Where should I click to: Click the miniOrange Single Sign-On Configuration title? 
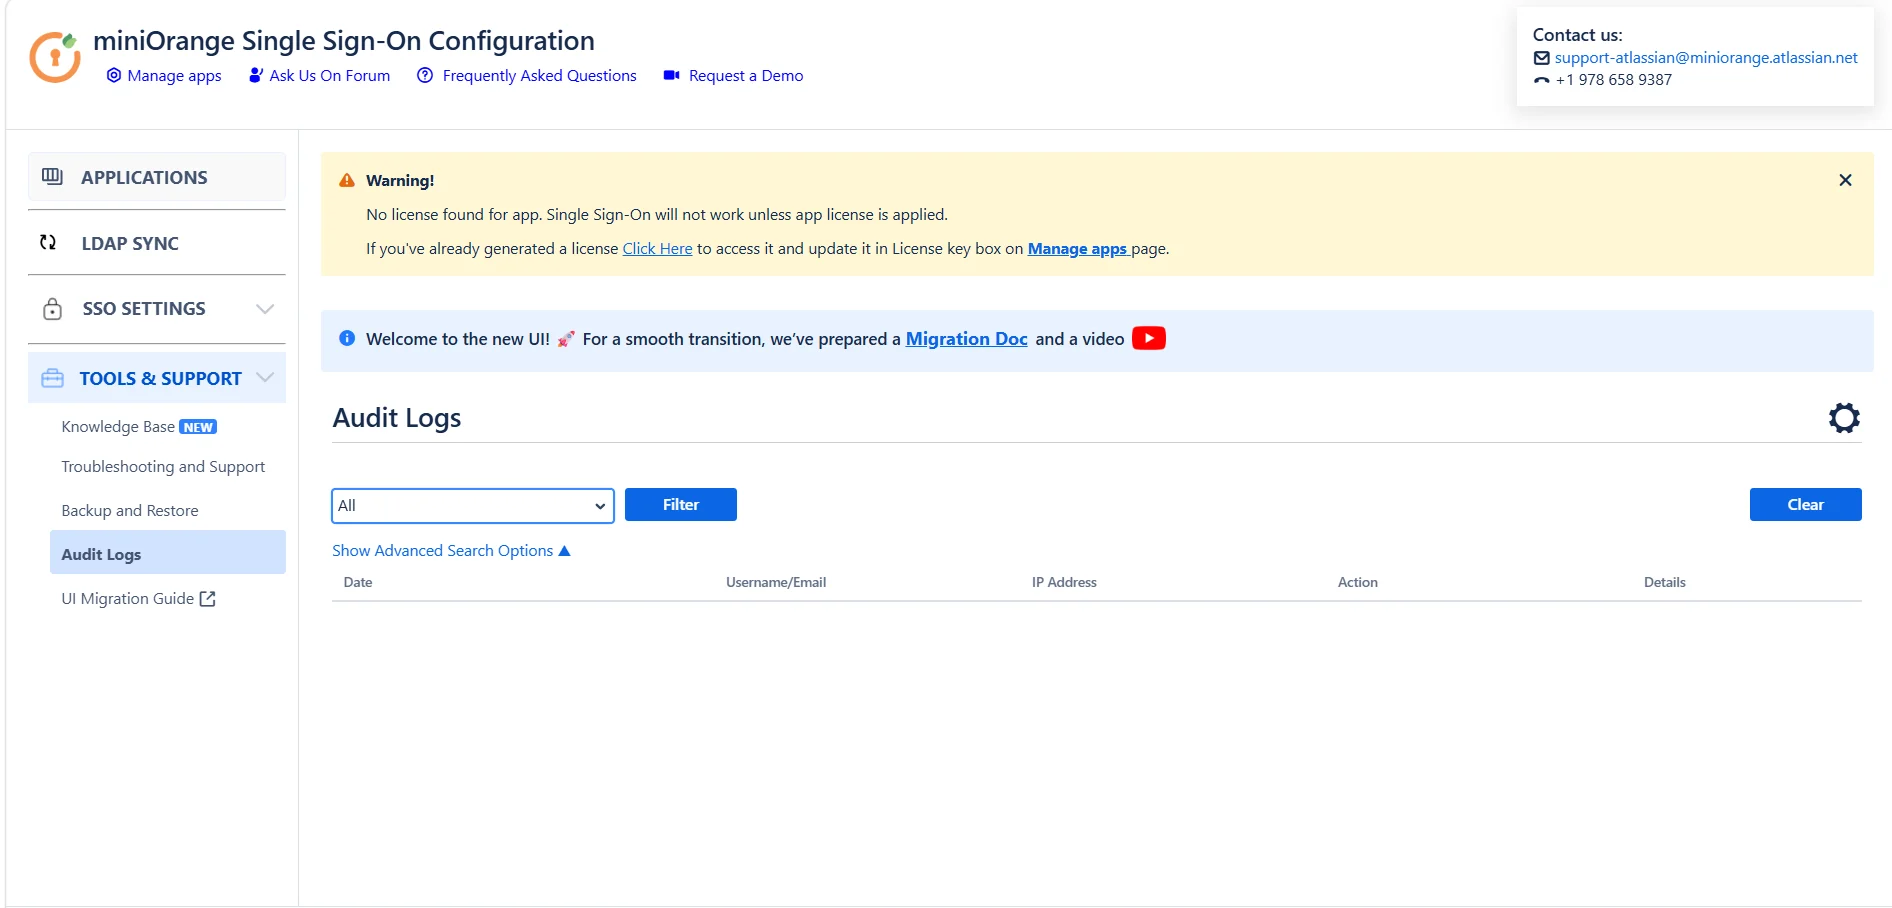pos(344,41)
